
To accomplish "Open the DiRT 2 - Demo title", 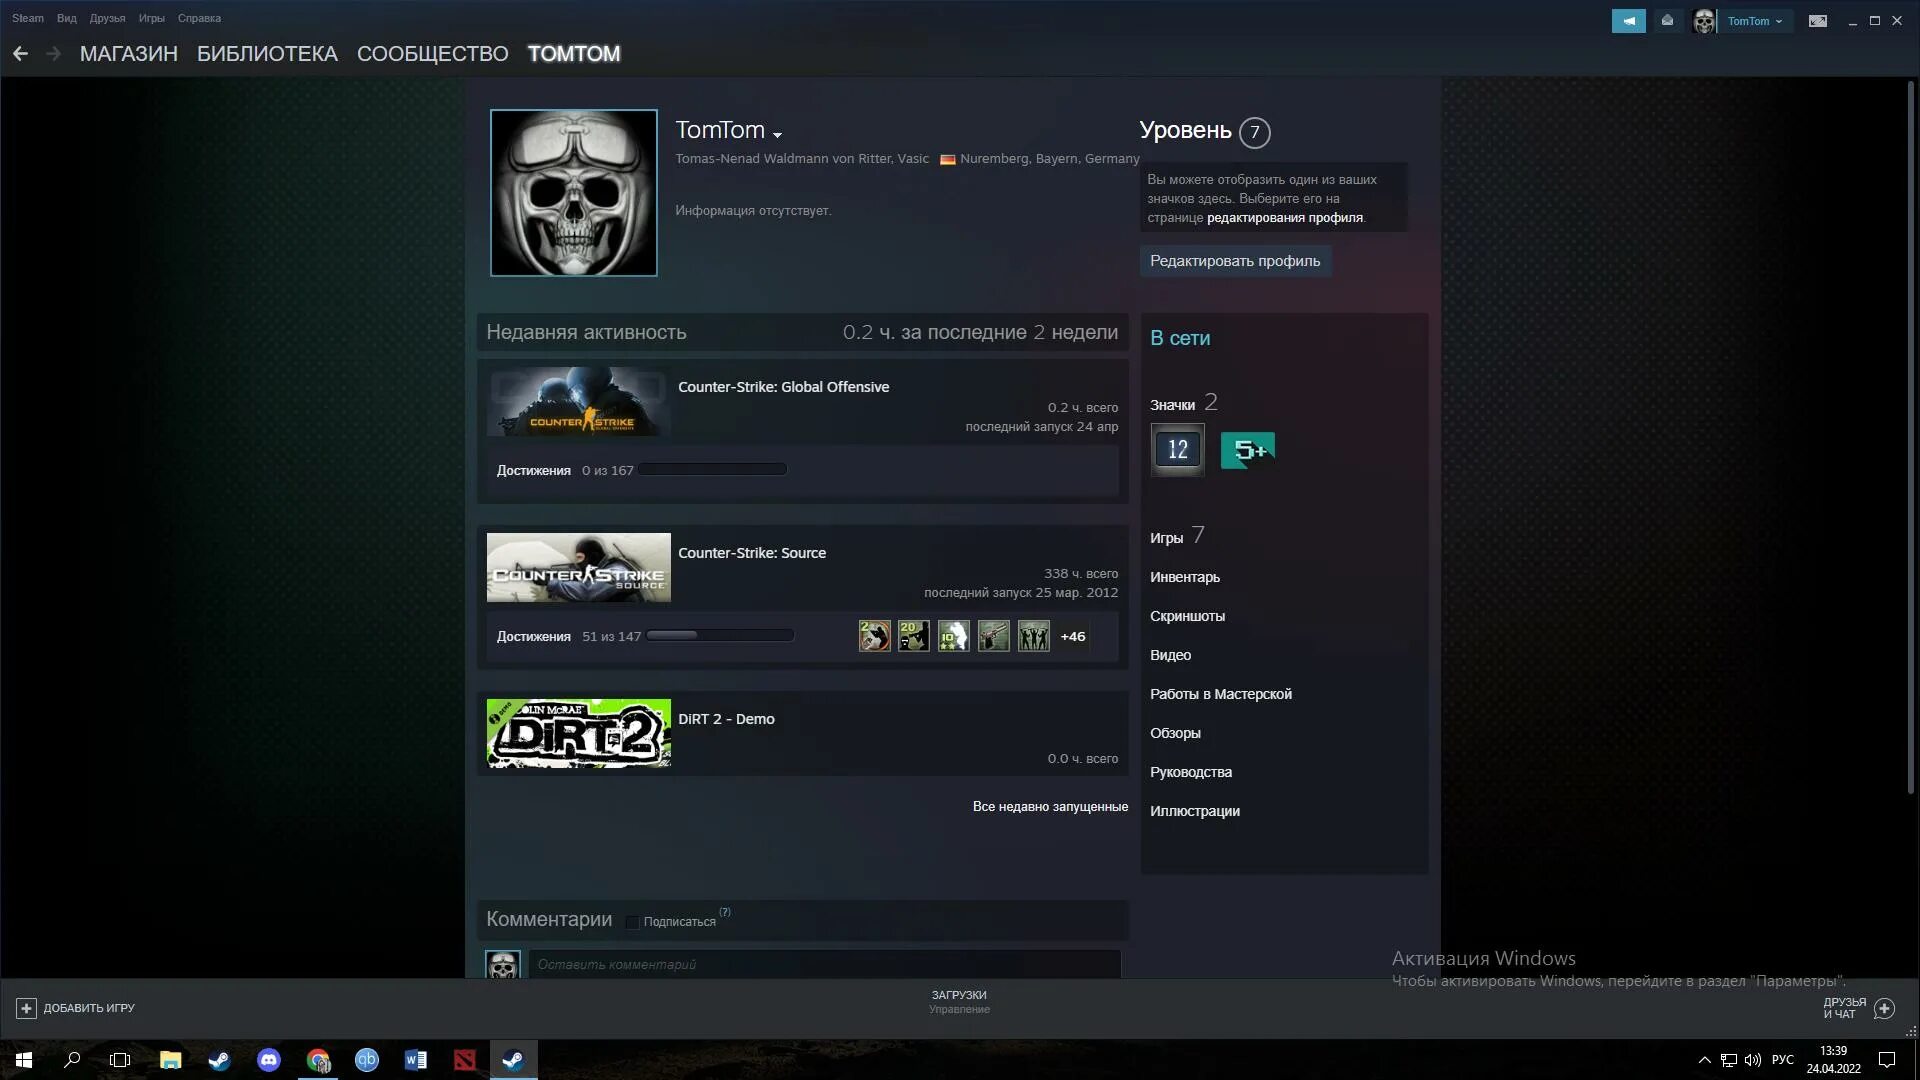I will click(726, 719).
